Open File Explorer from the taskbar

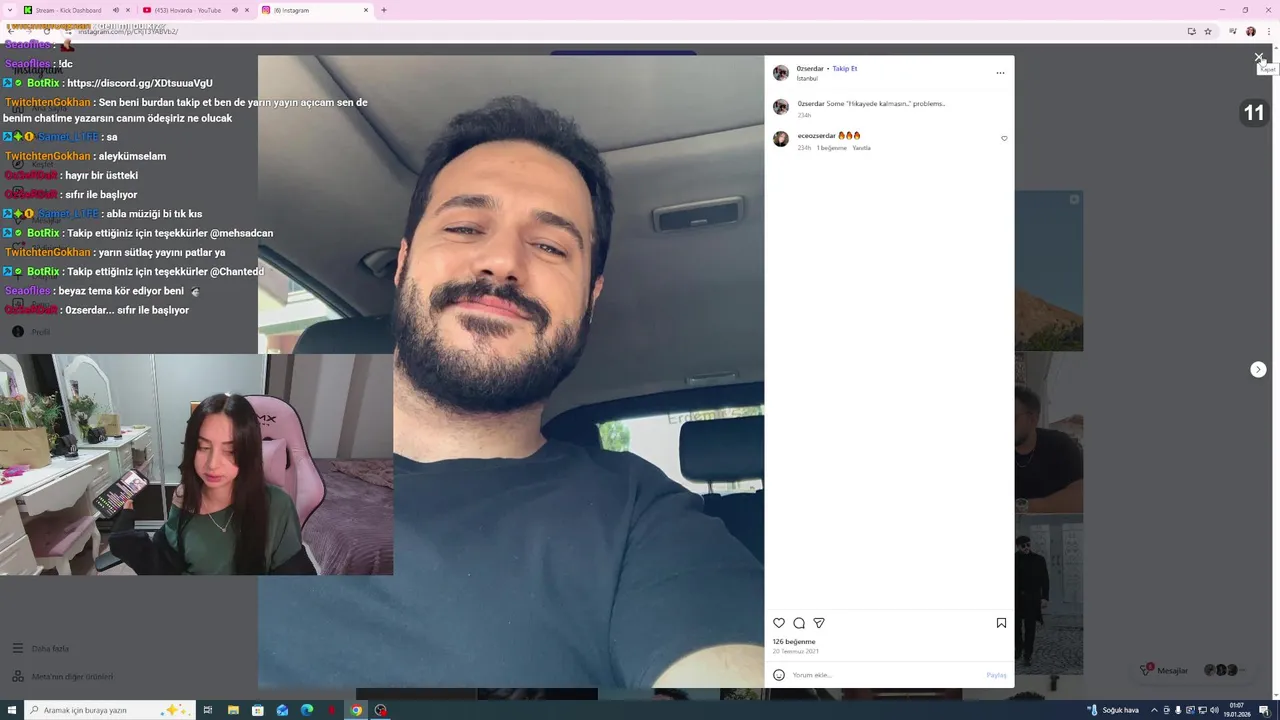pyautogui.click(x=233, y=710)
